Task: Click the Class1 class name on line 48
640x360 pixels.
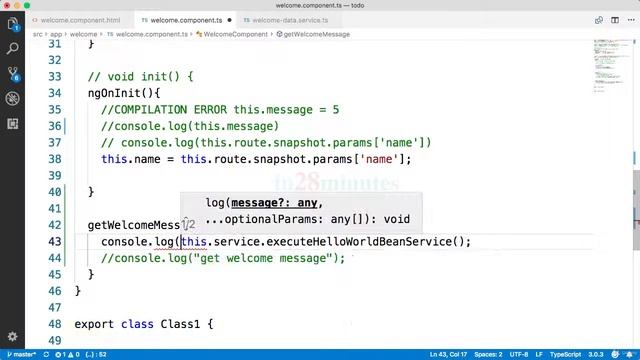Action: tap(180, 324)
